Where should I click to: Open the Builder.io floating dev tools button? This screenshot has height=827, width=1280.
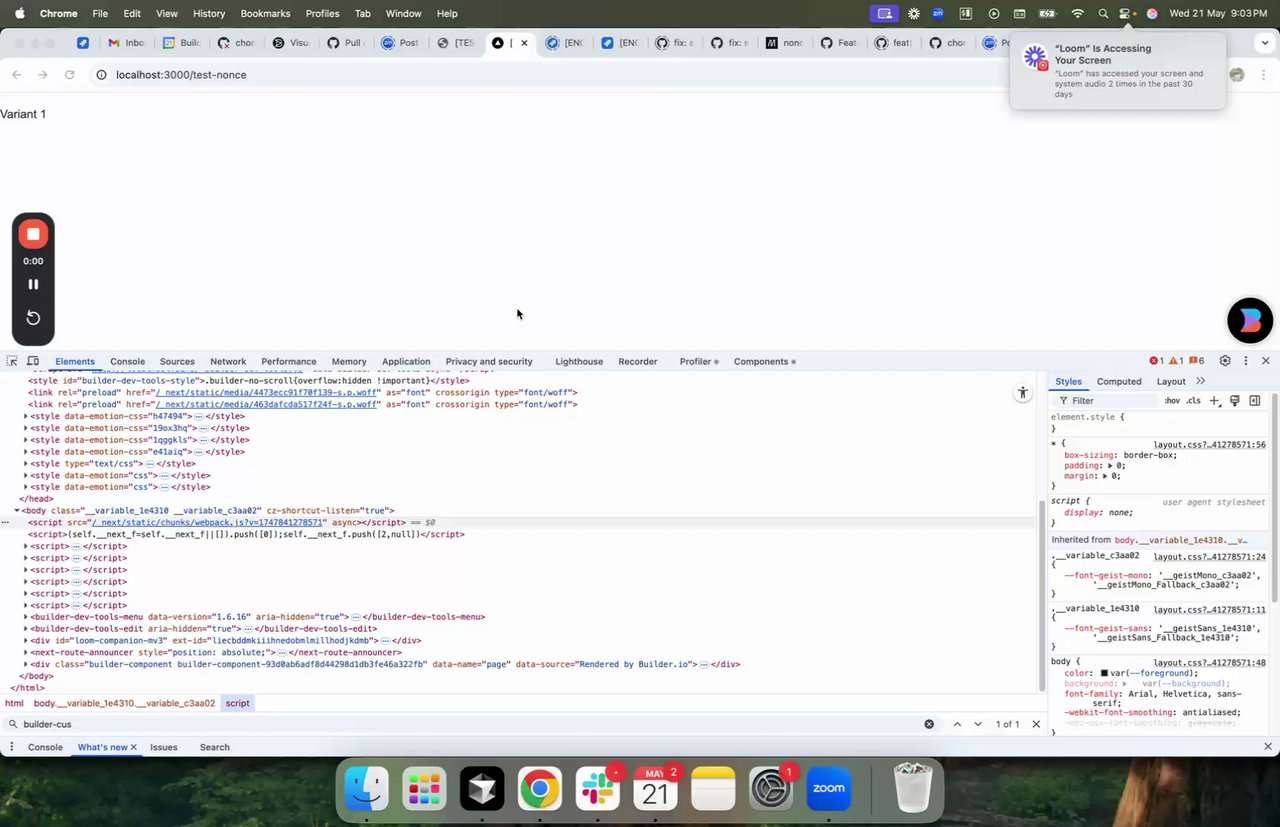coord(1250,320)
